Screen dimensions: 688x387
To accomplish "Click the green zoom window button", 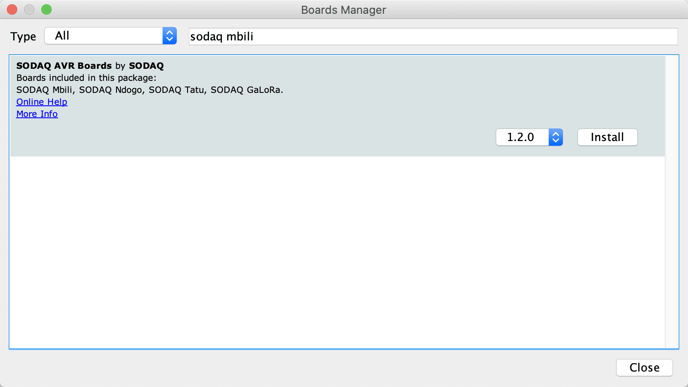I will tap(47, 10).
